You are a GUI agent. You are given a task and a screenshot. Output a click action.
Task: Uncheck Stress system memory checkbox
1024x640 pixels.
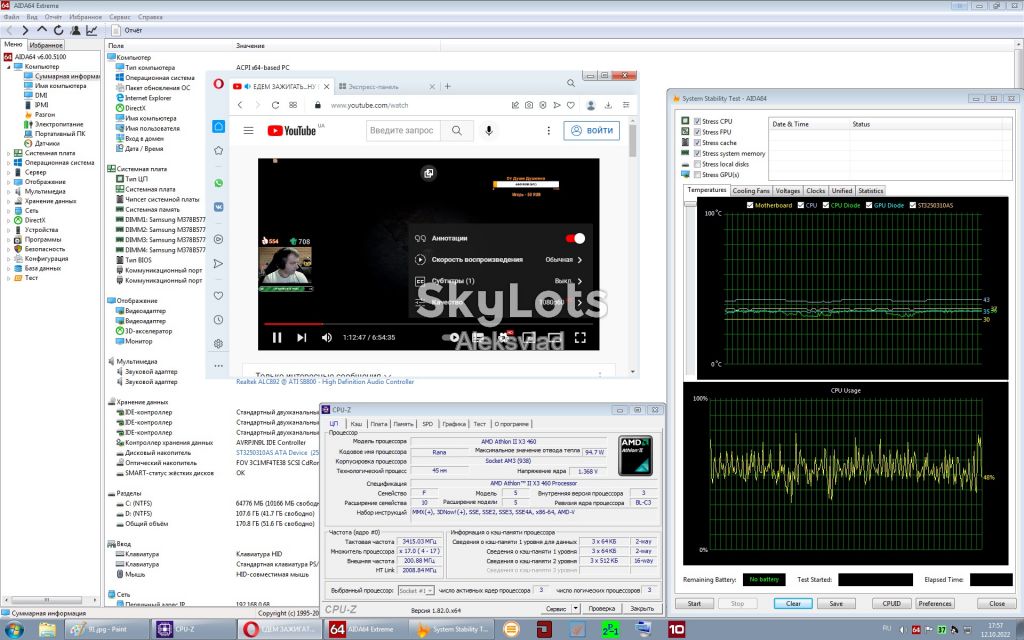(697, 153)
